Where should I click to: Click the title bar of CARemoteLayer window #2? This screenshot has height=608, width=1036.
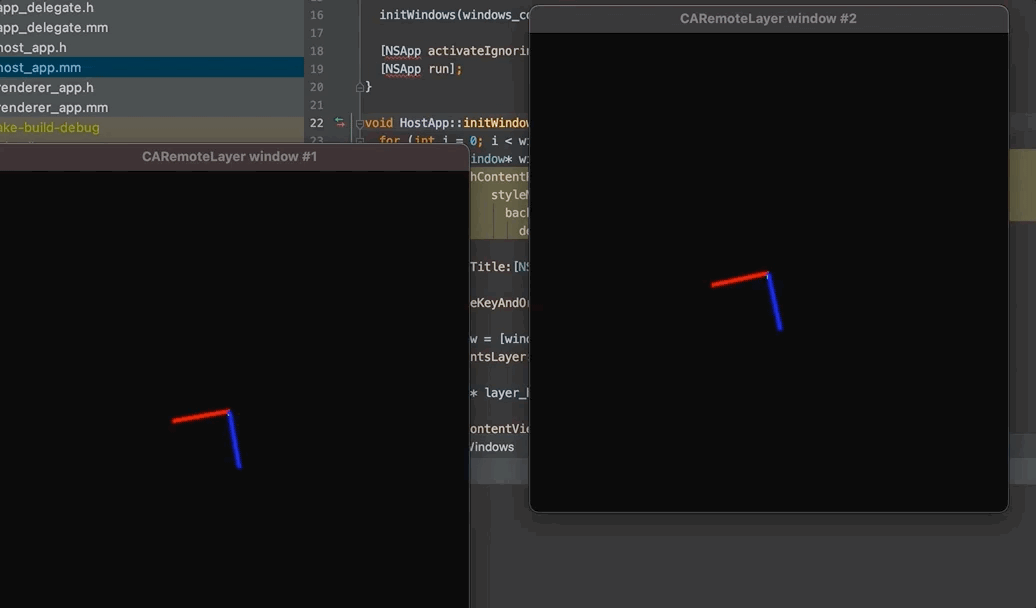(x=768, y=19)
